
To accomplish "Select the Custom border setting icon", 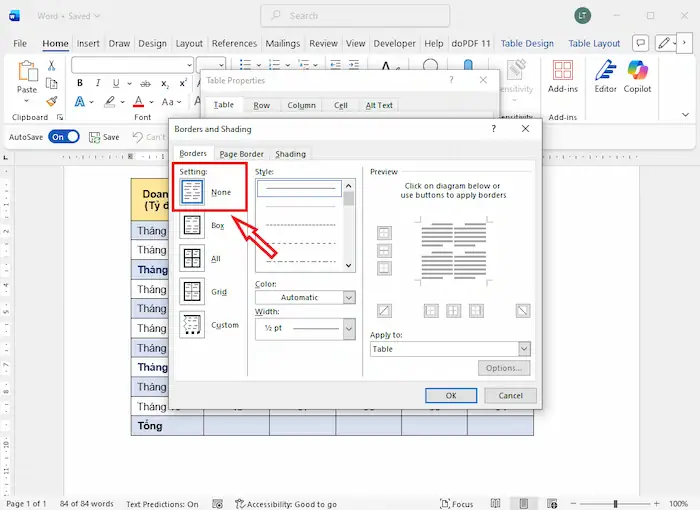I will point(192,325).
